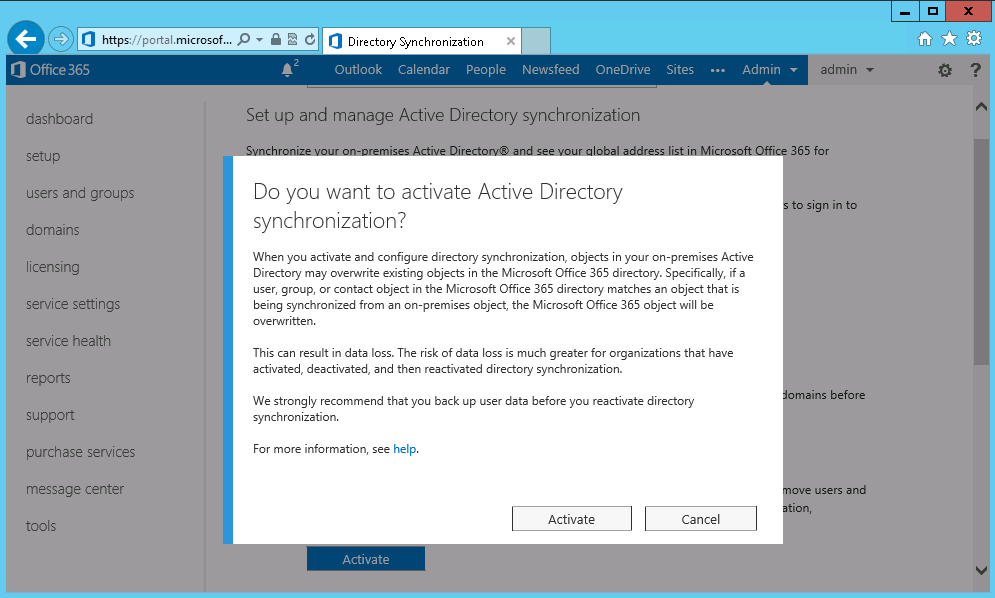Go back with the browser back arrow
The height and width of the screenshot is (598, 995).
tap(25, 39)
